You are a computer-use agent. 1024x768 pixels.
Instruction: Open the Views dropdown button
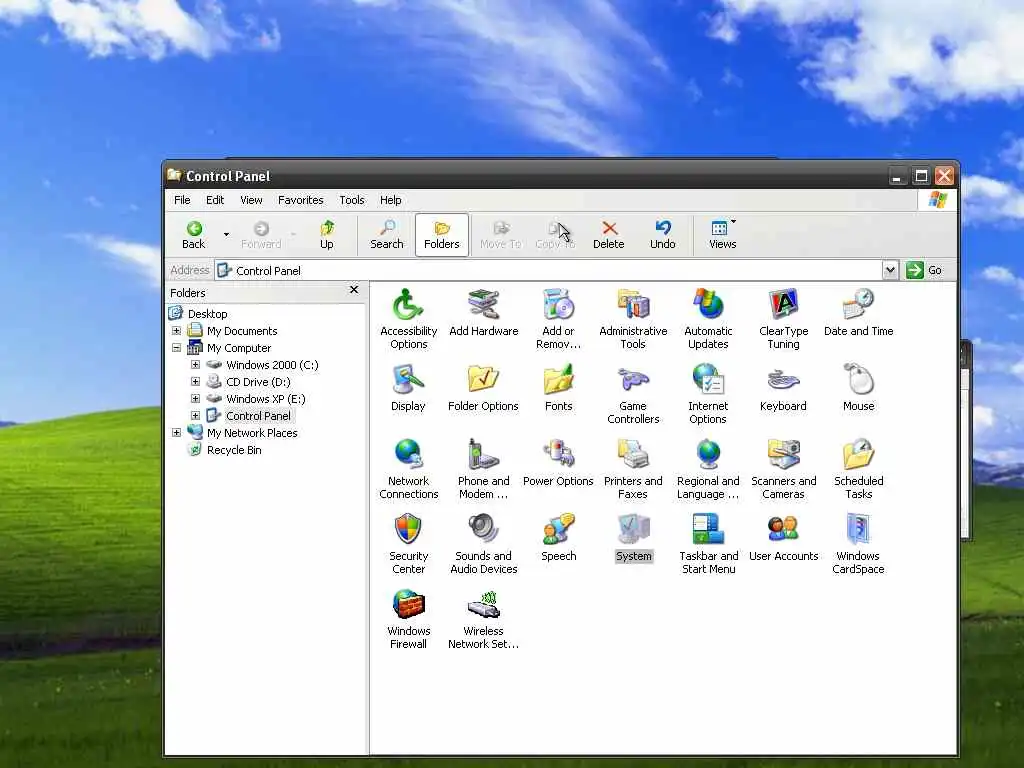pyautogui.click(x=722, y=235)
